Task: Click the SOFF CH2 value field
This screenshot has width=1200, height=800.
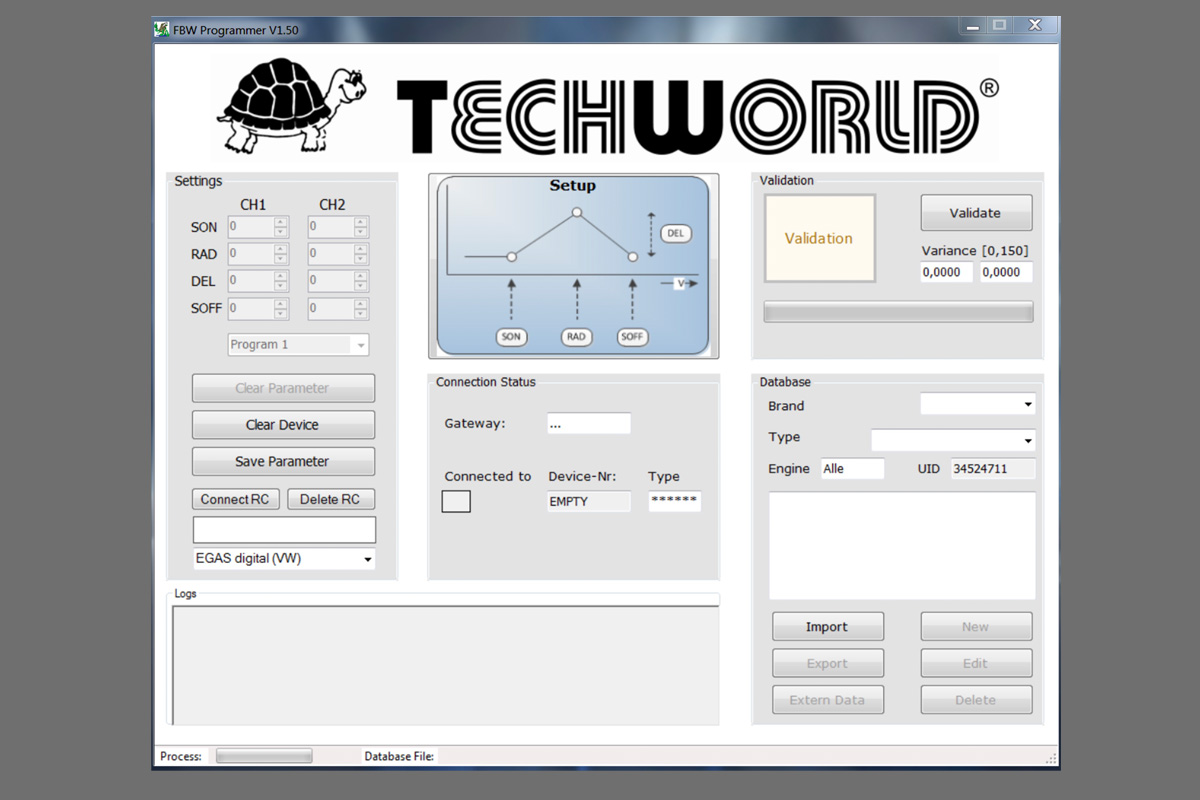Action: pos(331,308)
